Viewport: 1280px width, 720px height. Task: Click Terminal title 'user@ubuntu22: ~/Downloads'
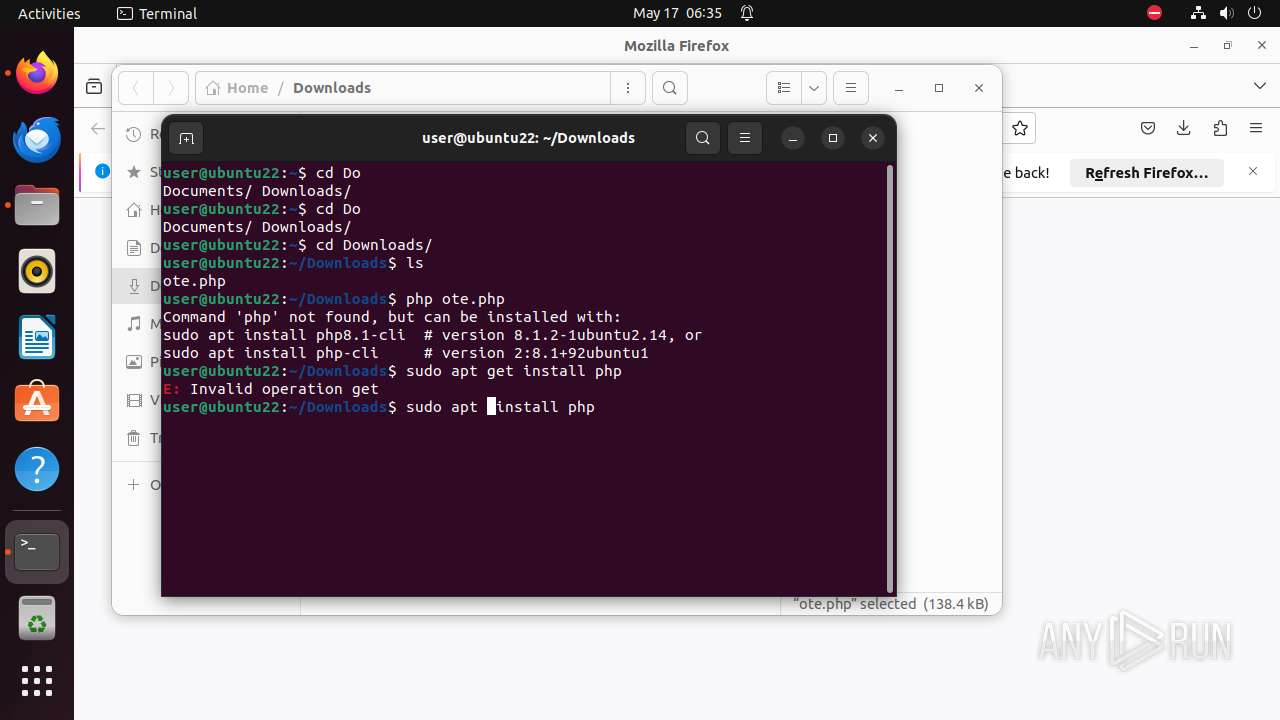pyautogui.click(x=528, y=138)
